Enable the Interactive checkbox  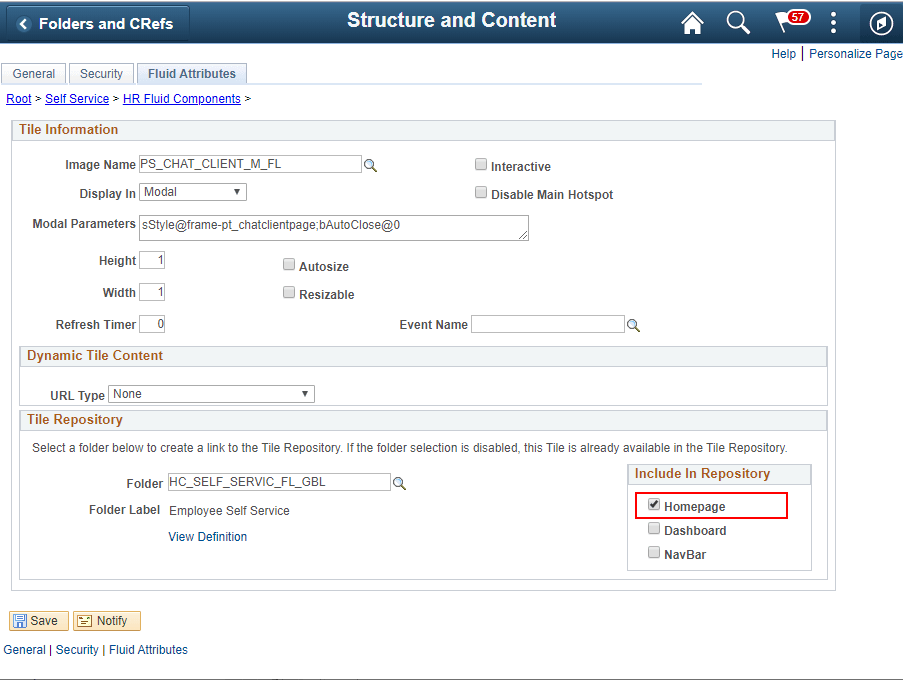click(481, 165)
